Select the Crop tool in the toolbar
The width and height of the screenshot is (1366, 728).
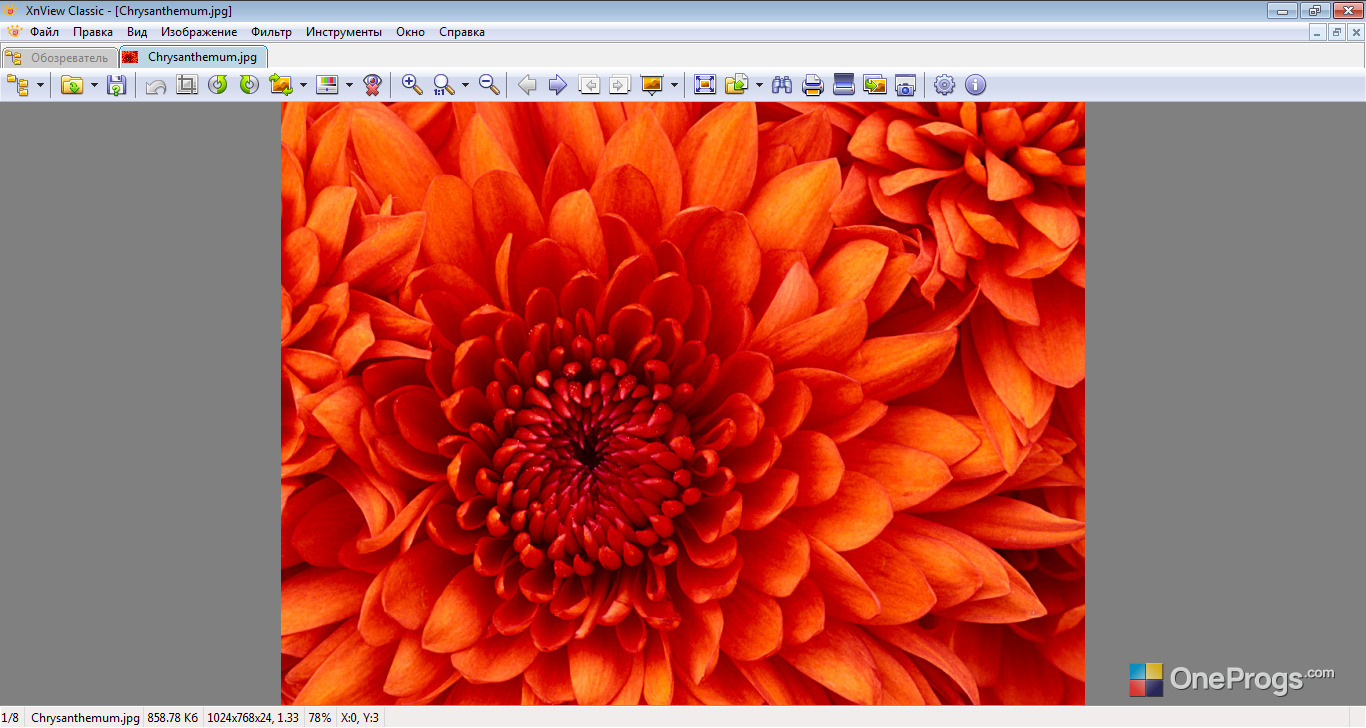(187, 85)
